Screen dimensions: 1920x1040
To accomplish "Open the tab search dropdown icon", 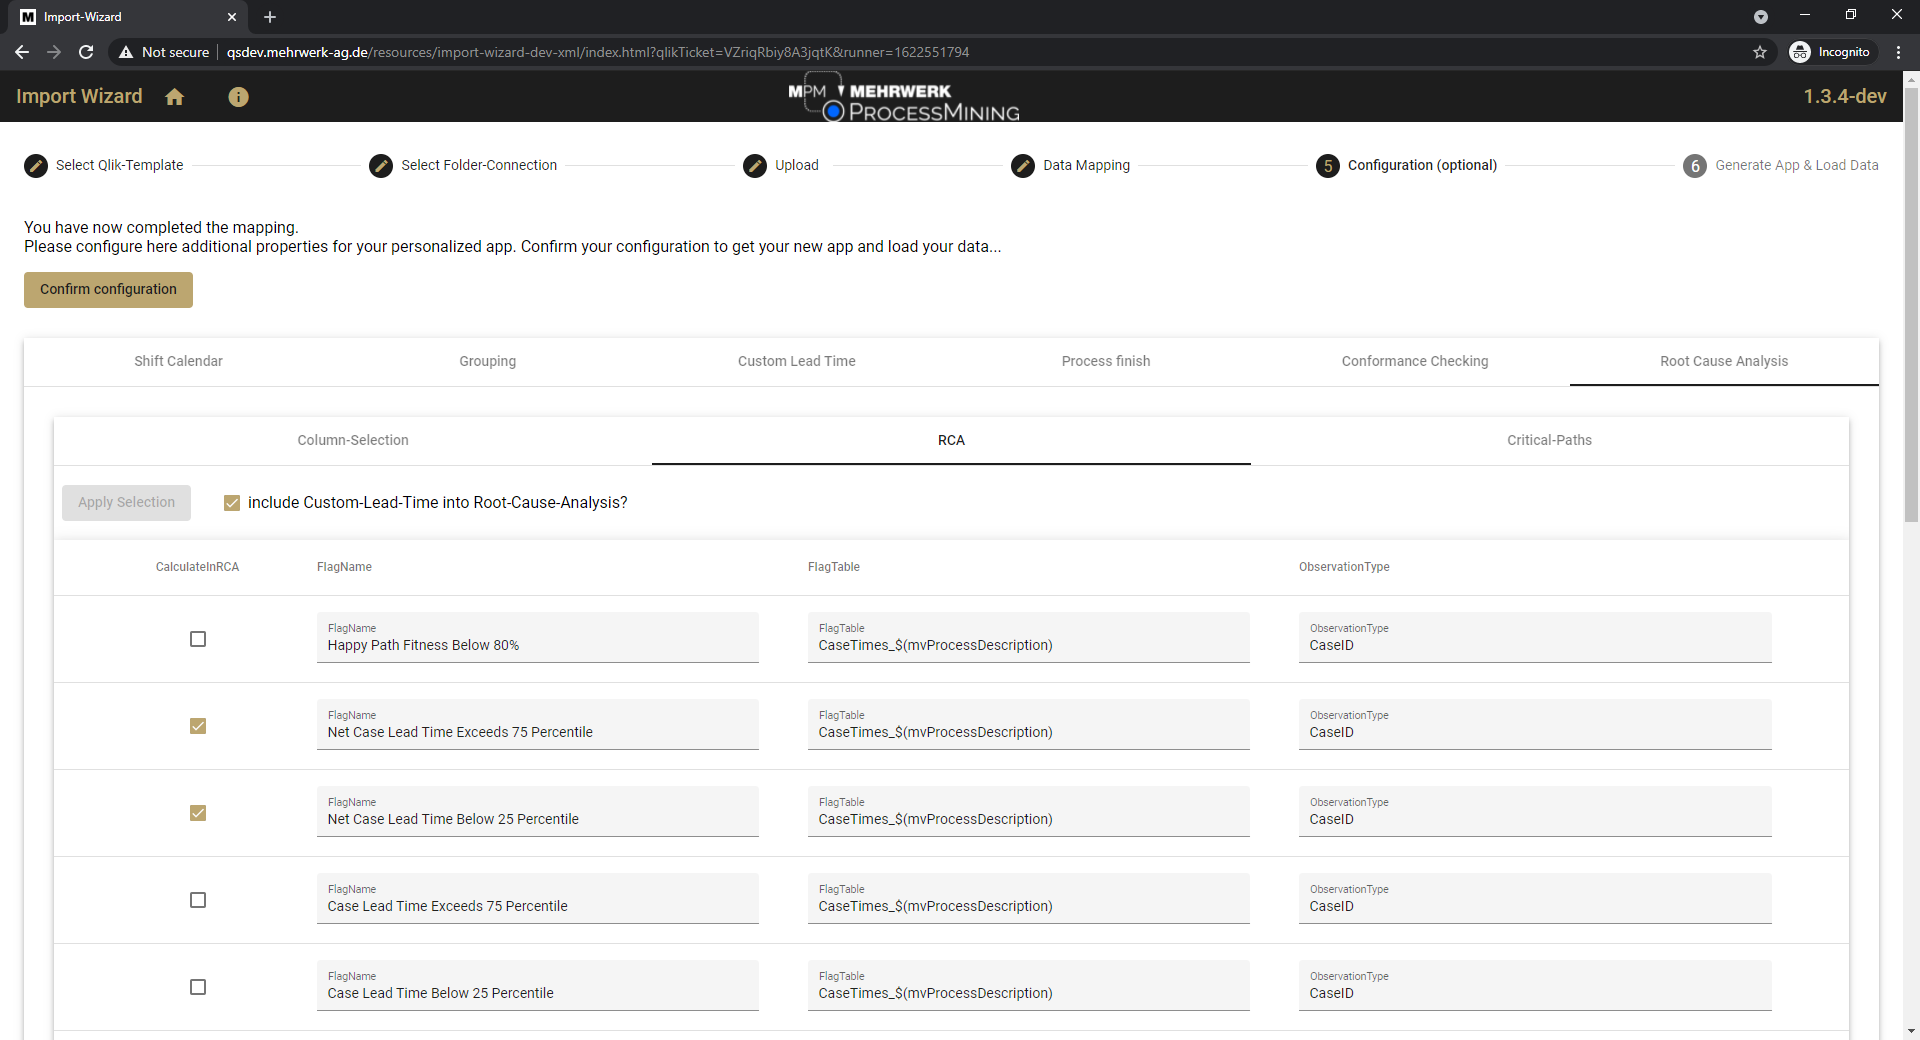I will tap(1761, 17).
